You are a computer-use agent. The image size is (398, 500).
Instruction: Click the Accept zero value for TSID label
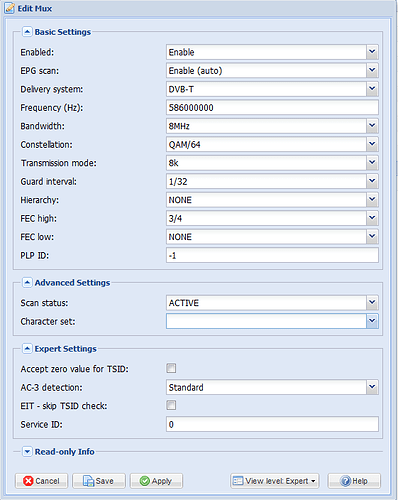click(x=74, y=369)
